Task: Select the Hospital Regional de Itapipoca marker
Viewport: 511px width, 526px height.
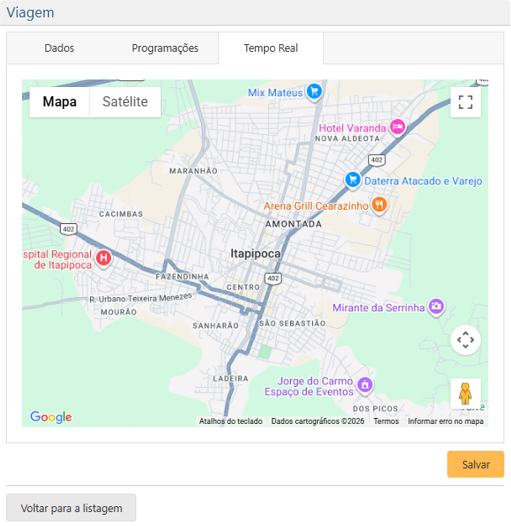Action: point(104,258)
